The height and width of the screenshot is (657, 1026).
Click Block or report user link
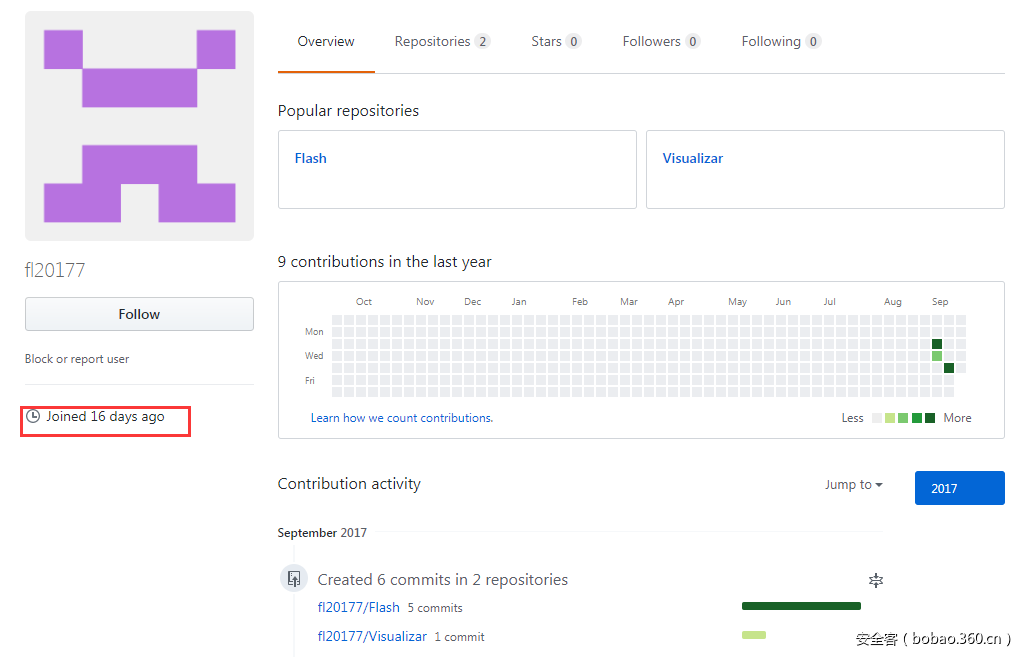coord(77,359)
